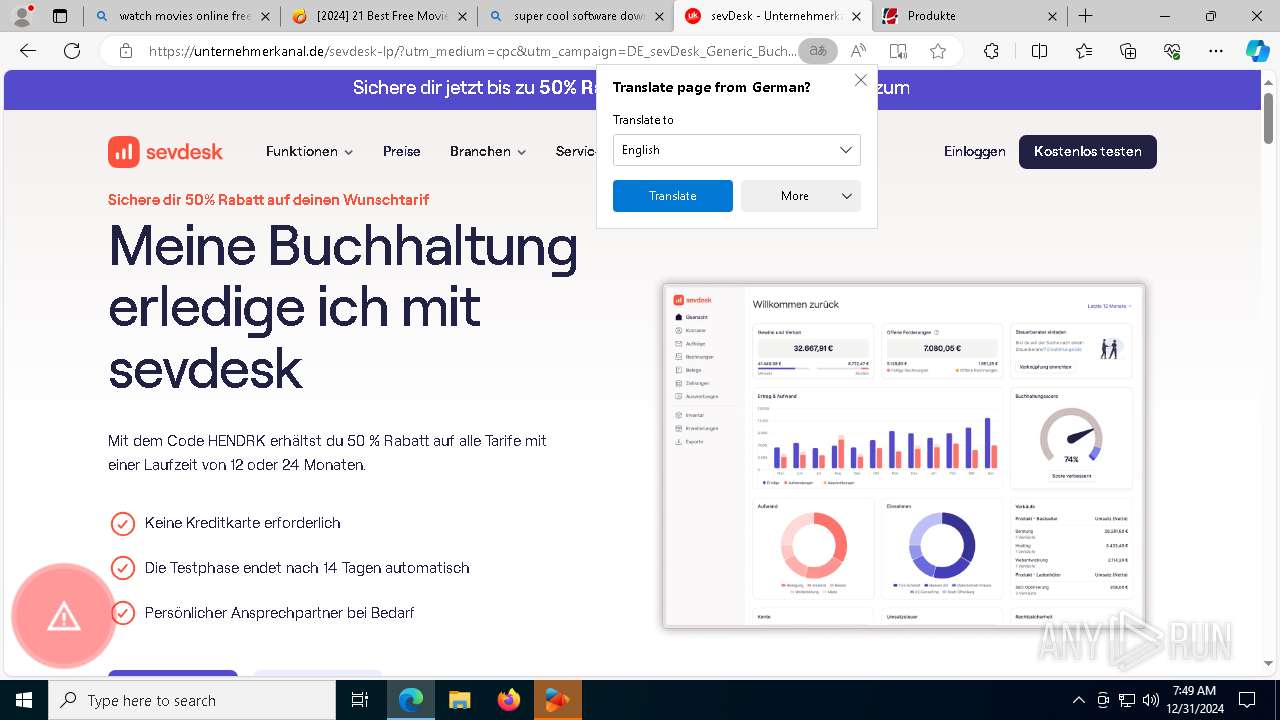This screenshot has height=720, width=1280.
Task: Open the translate page icon in address bar
Action: point(818,51)
